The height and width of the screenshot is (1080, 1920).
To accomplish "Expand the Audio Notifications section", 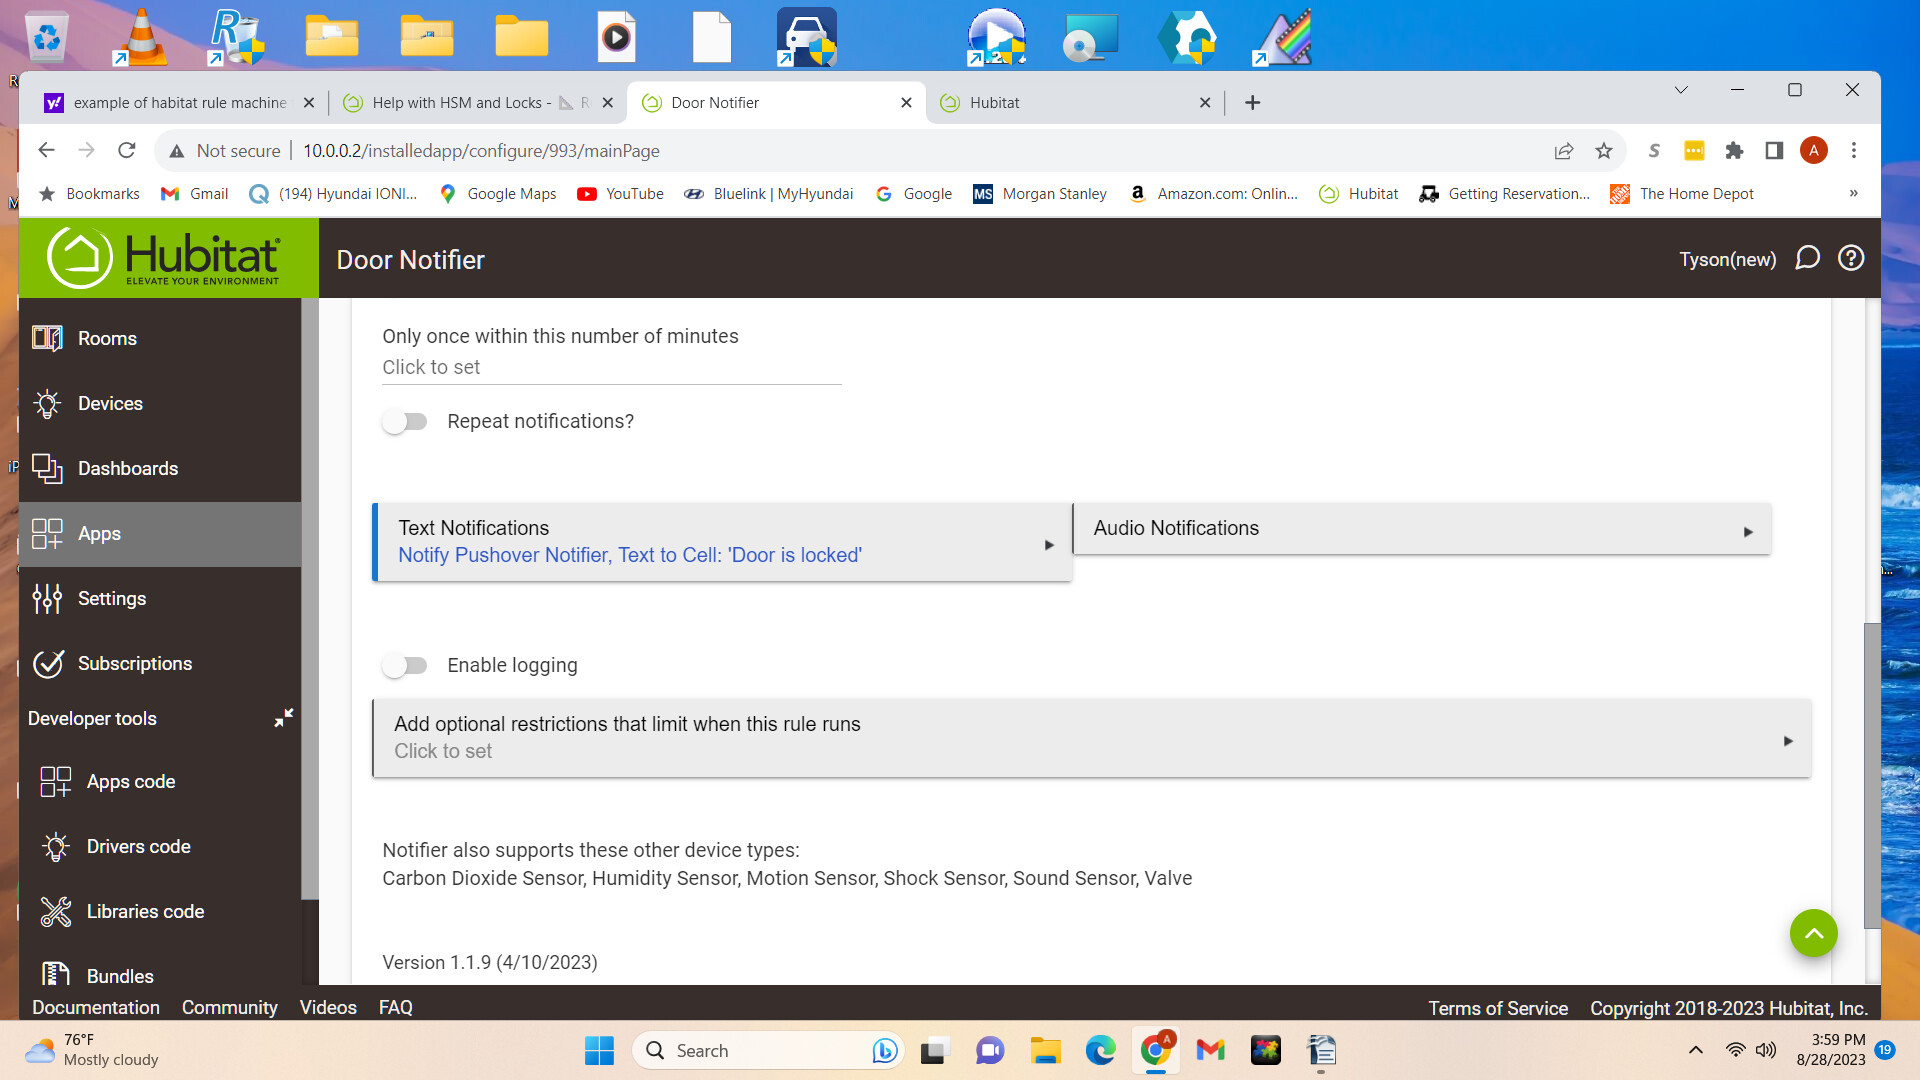I will point(1421,529).
